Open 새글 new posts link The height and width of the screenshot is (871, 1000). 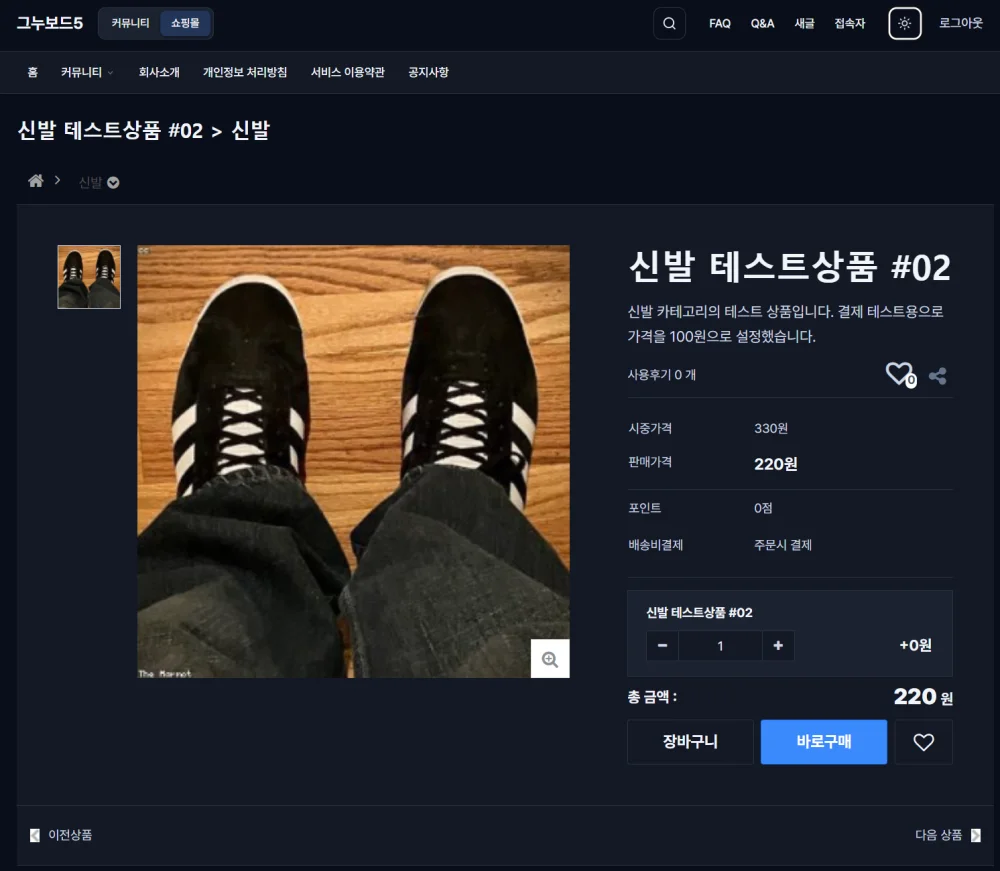(804, 24)
